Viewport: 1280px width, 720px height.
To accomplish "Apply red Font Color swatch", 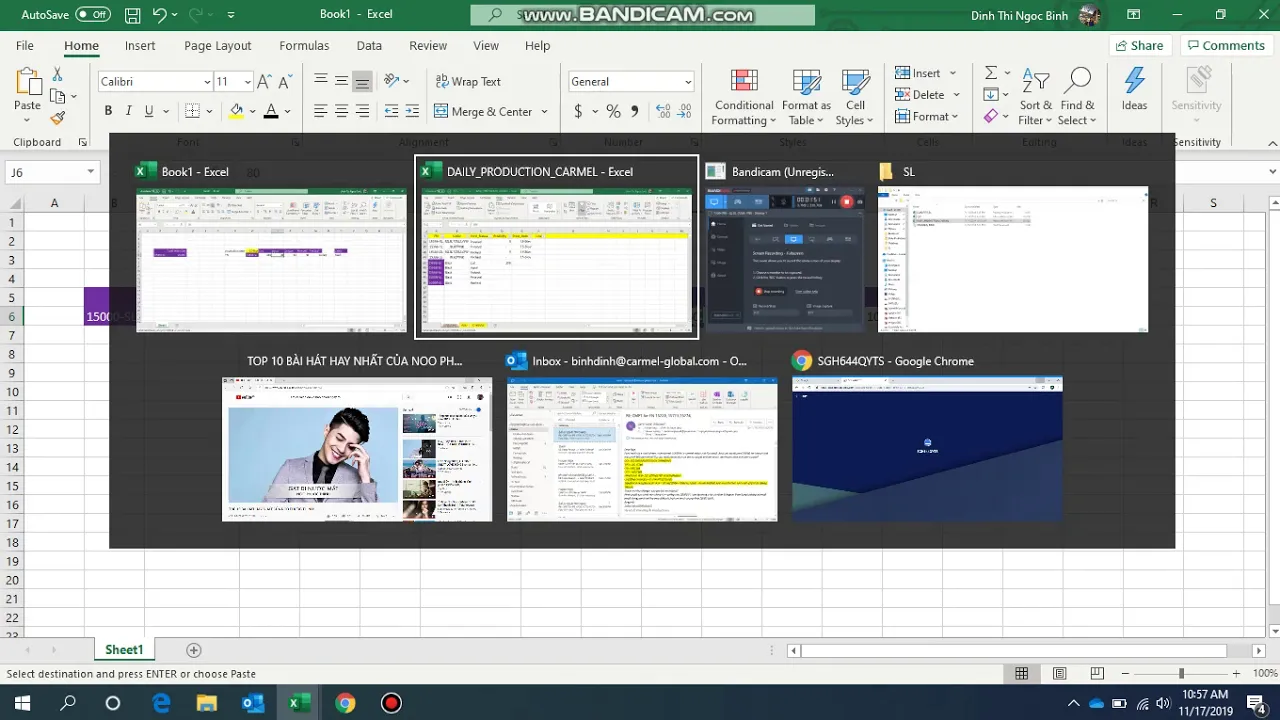I will [x=271, y=111].
